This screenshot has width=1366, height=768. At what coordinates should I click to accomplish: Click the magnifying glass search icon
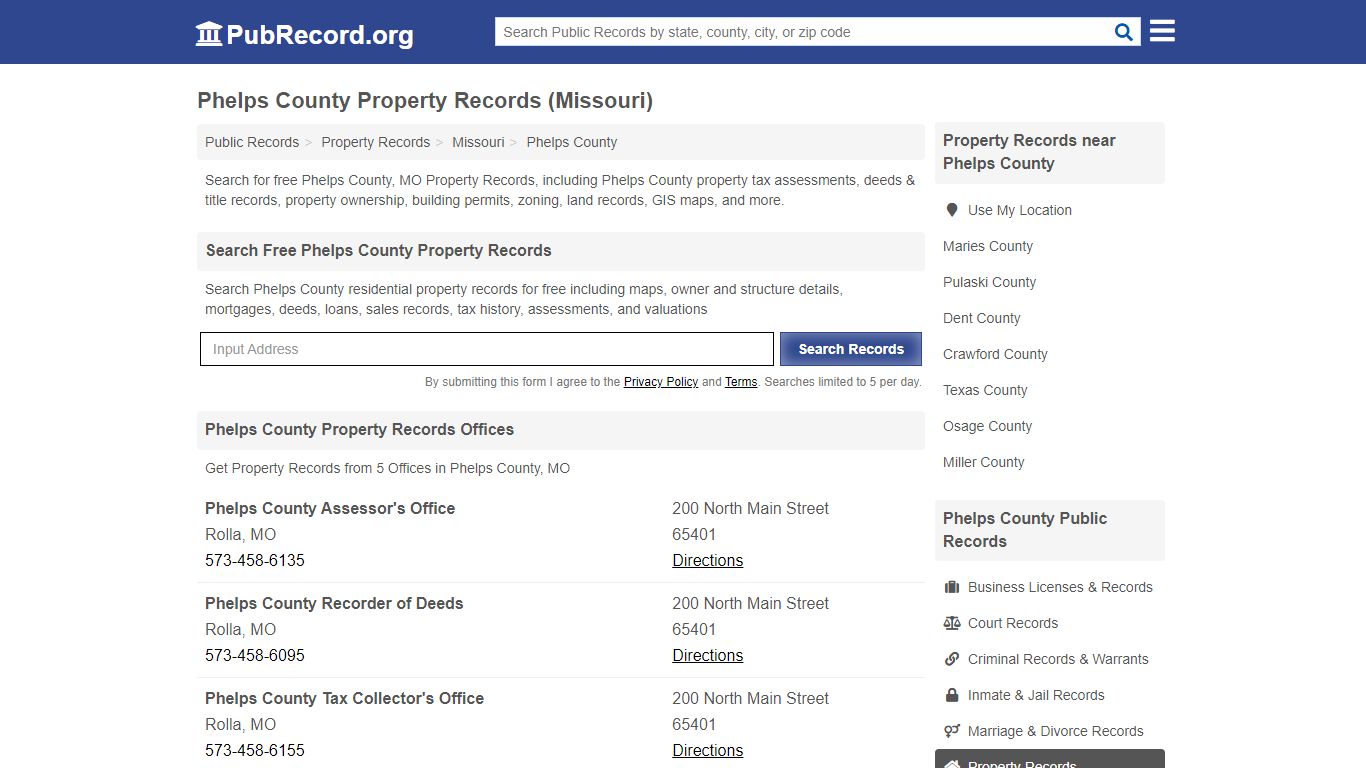click(x=1124, y=32)
